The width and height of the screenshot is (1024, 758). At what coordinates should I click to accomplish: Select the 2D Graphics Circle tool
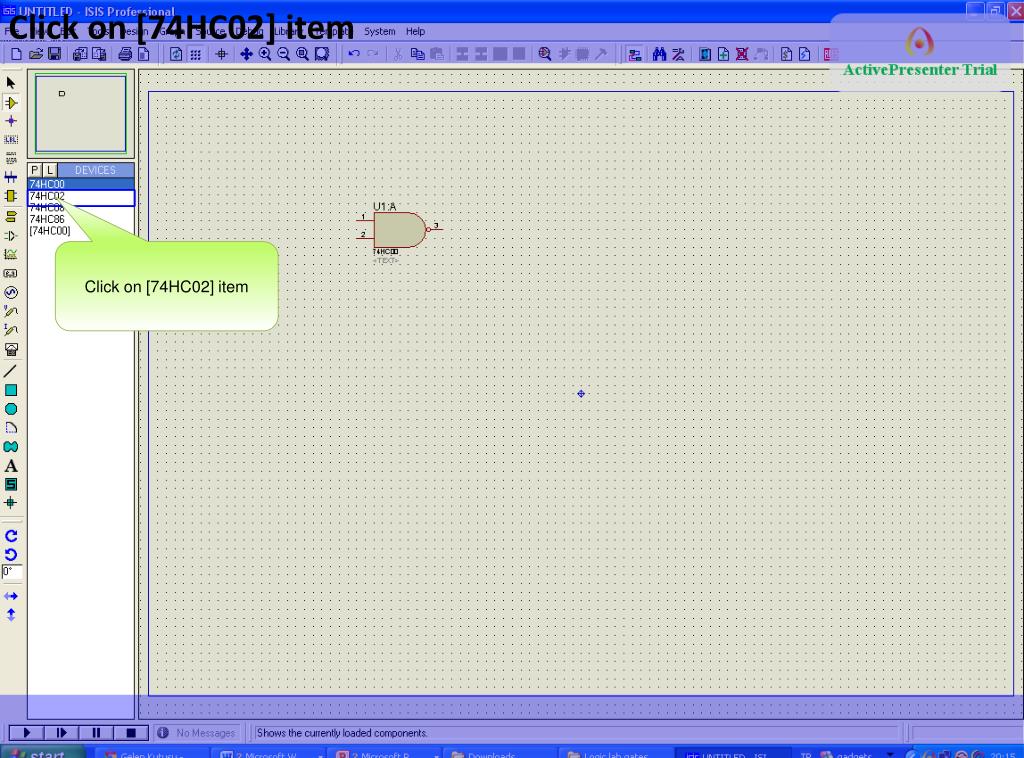pos(10,409)
